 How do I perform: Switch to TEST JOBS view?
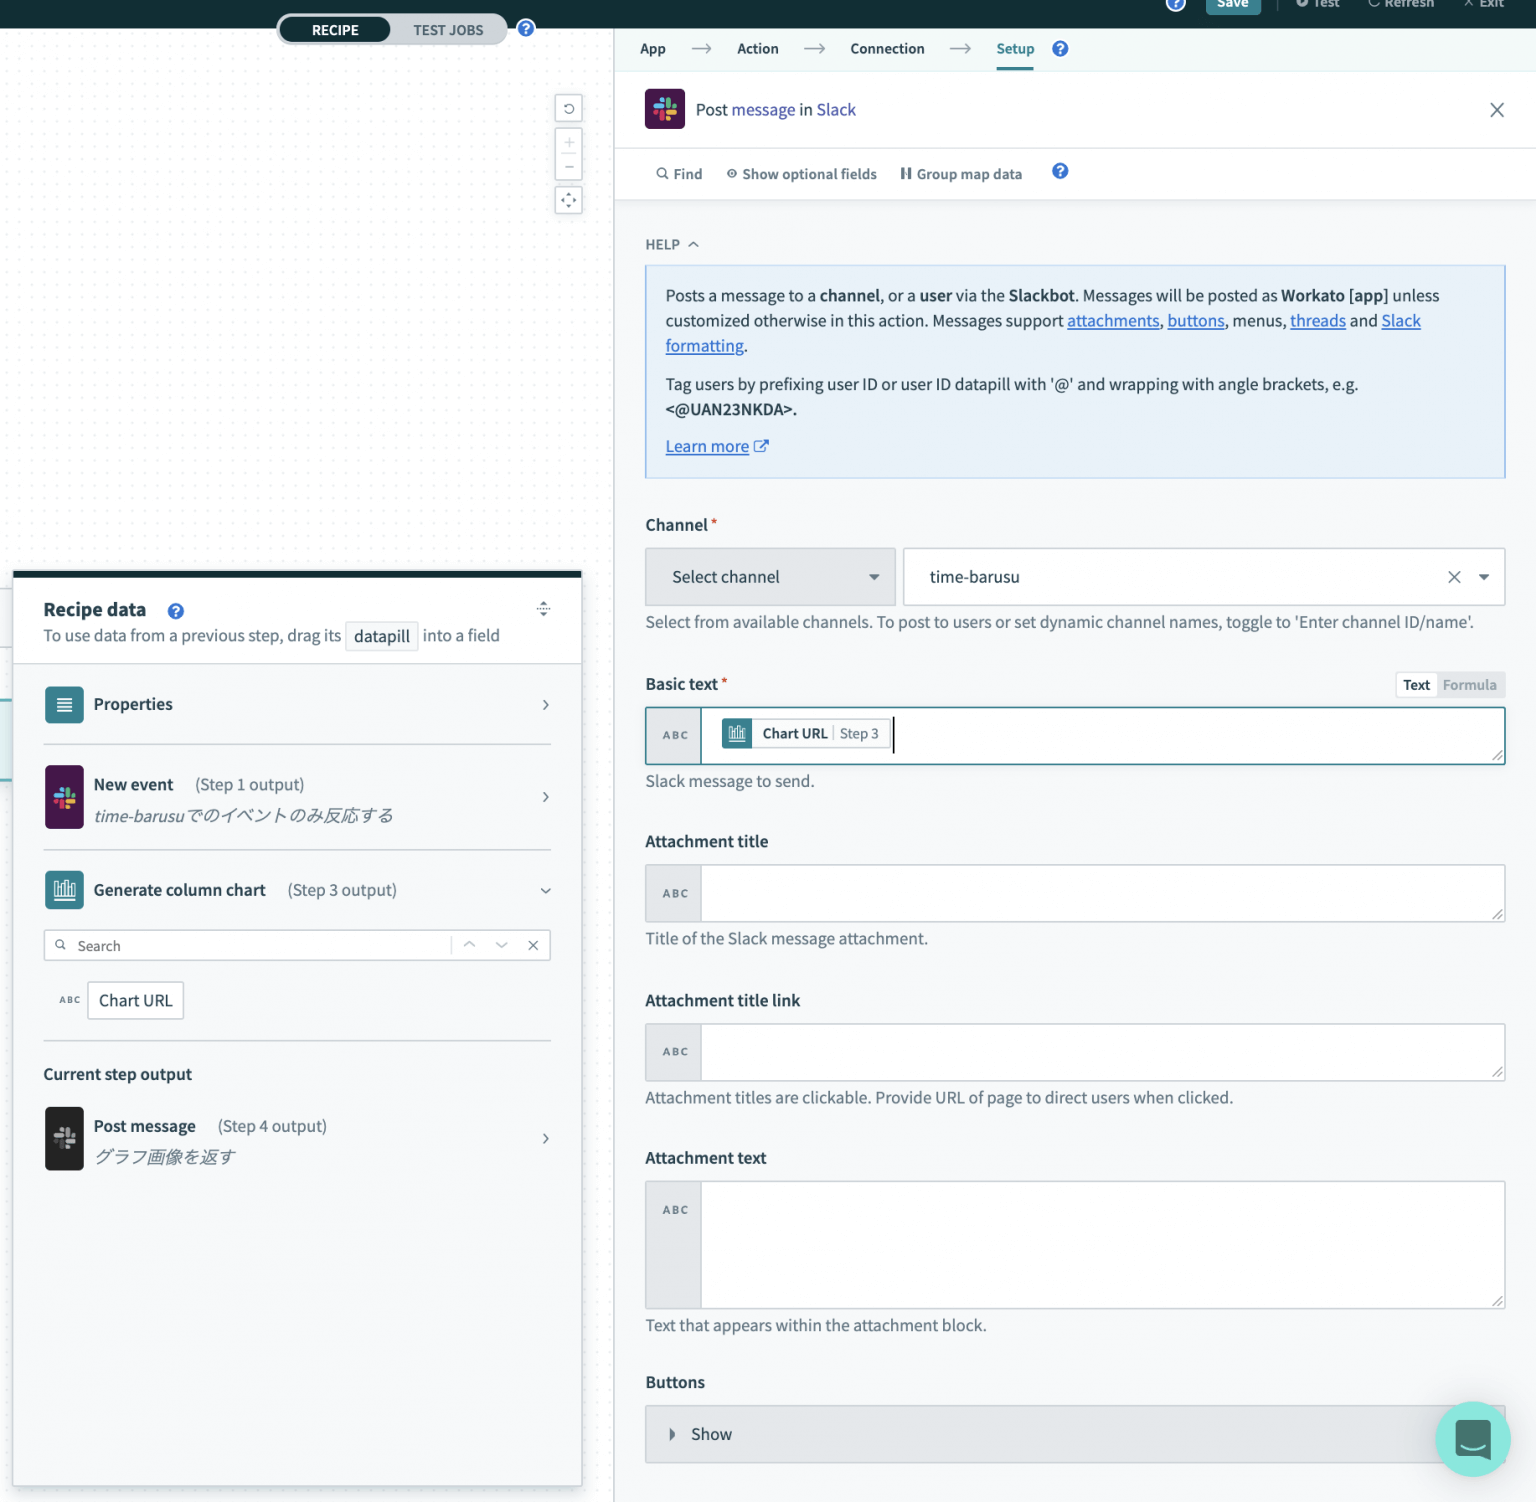pyautogui.click(x=448, y=29)
